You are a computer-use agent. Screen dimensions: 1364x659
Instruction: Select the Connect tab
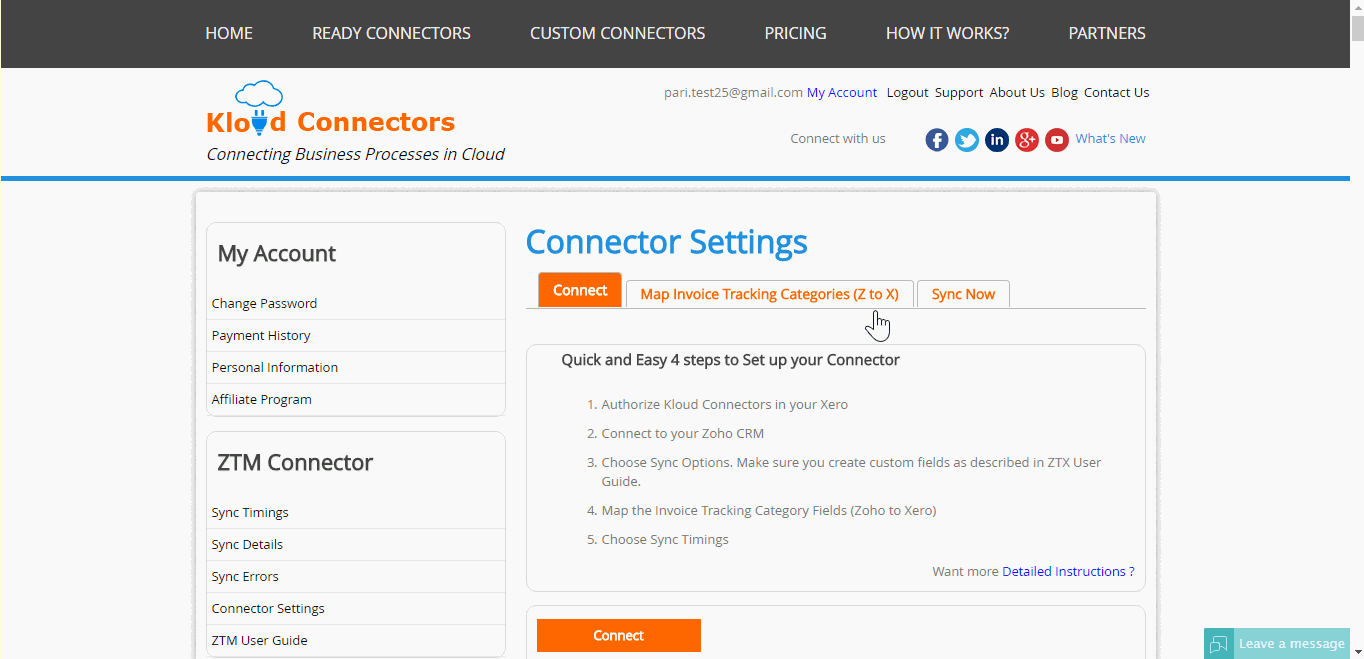[580, 290]
